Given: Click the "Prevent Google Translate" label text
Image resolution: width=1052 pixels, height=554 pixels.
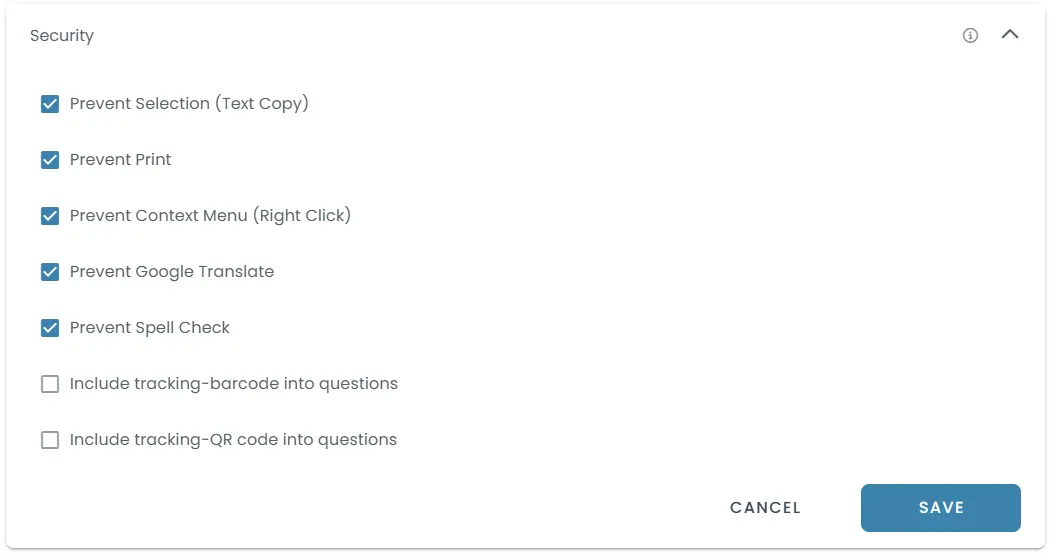Looking at the screenshot, I should point(172,272).
